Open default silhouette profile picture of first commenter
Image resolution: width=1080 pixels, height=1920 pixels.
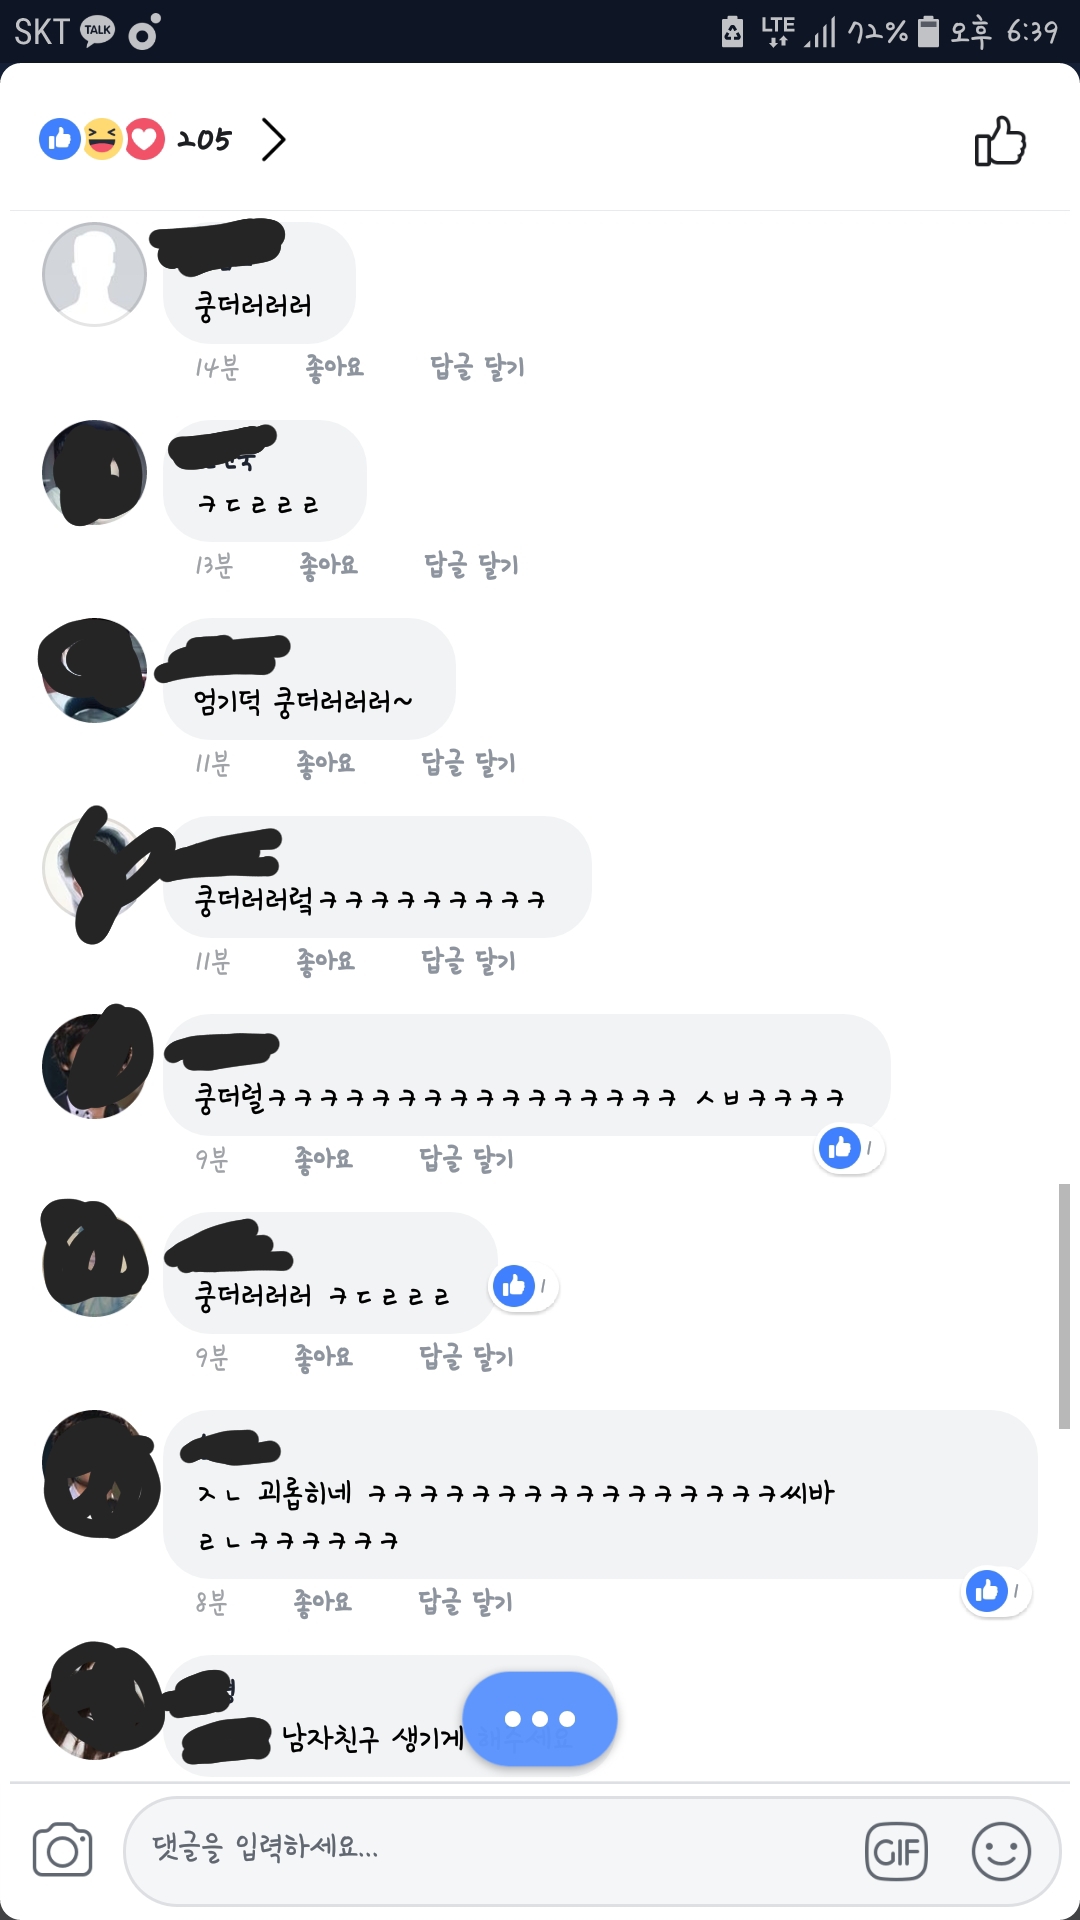click(x=94, y=274)
